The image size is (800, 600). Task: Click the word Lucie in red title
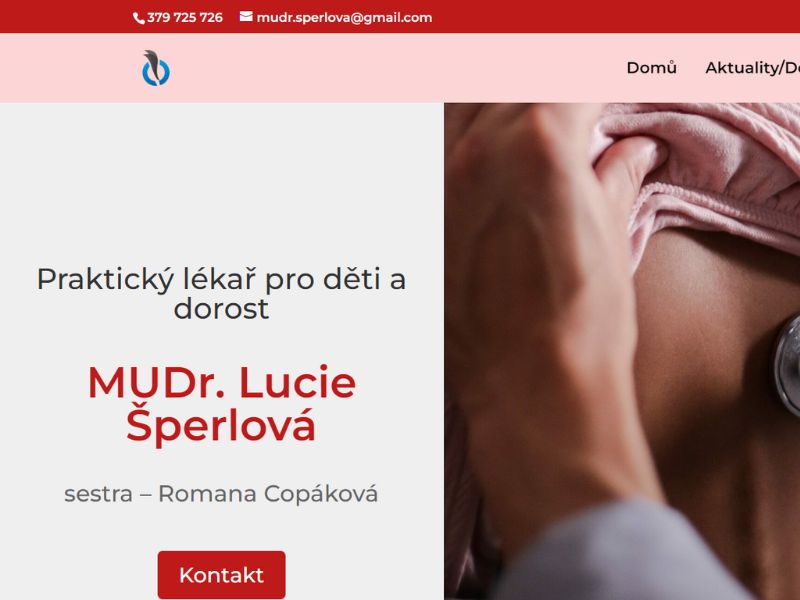point(297,382)
